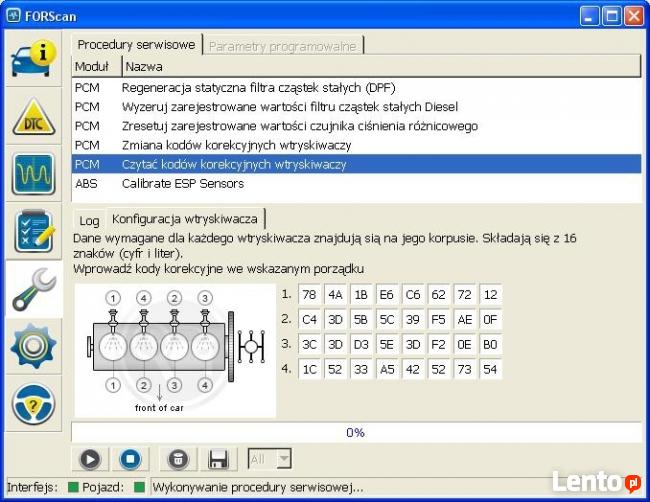Select Zresetuj wartości czujnika ciśnienia row
Viewport: 650px width, 502px height.
pyautogui.click(x=357, y=126)
